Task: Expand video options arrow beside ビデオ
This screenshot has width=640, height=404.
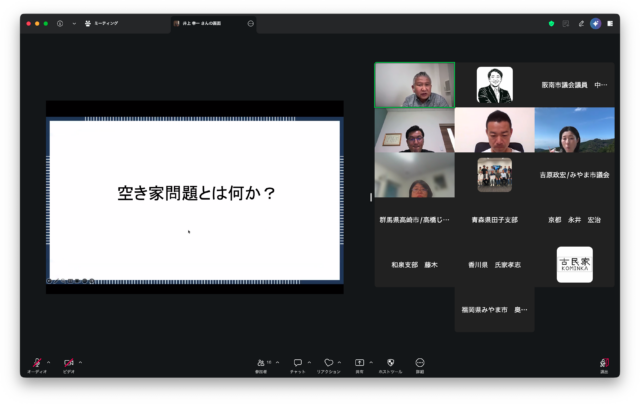Action: pyautogui.click(x=80, y=362)
